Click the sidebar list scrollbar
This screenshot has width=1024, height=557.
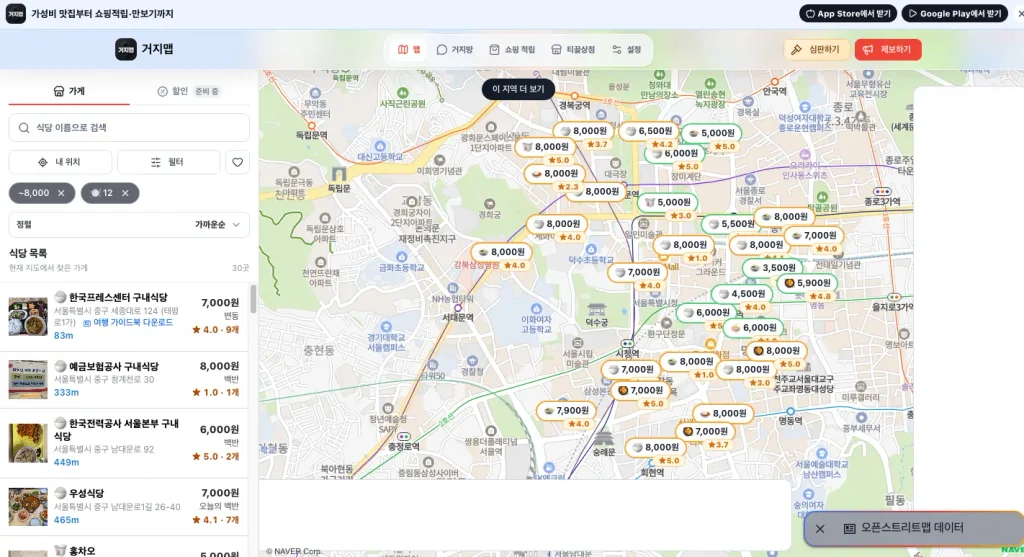[x=253, y=298]
